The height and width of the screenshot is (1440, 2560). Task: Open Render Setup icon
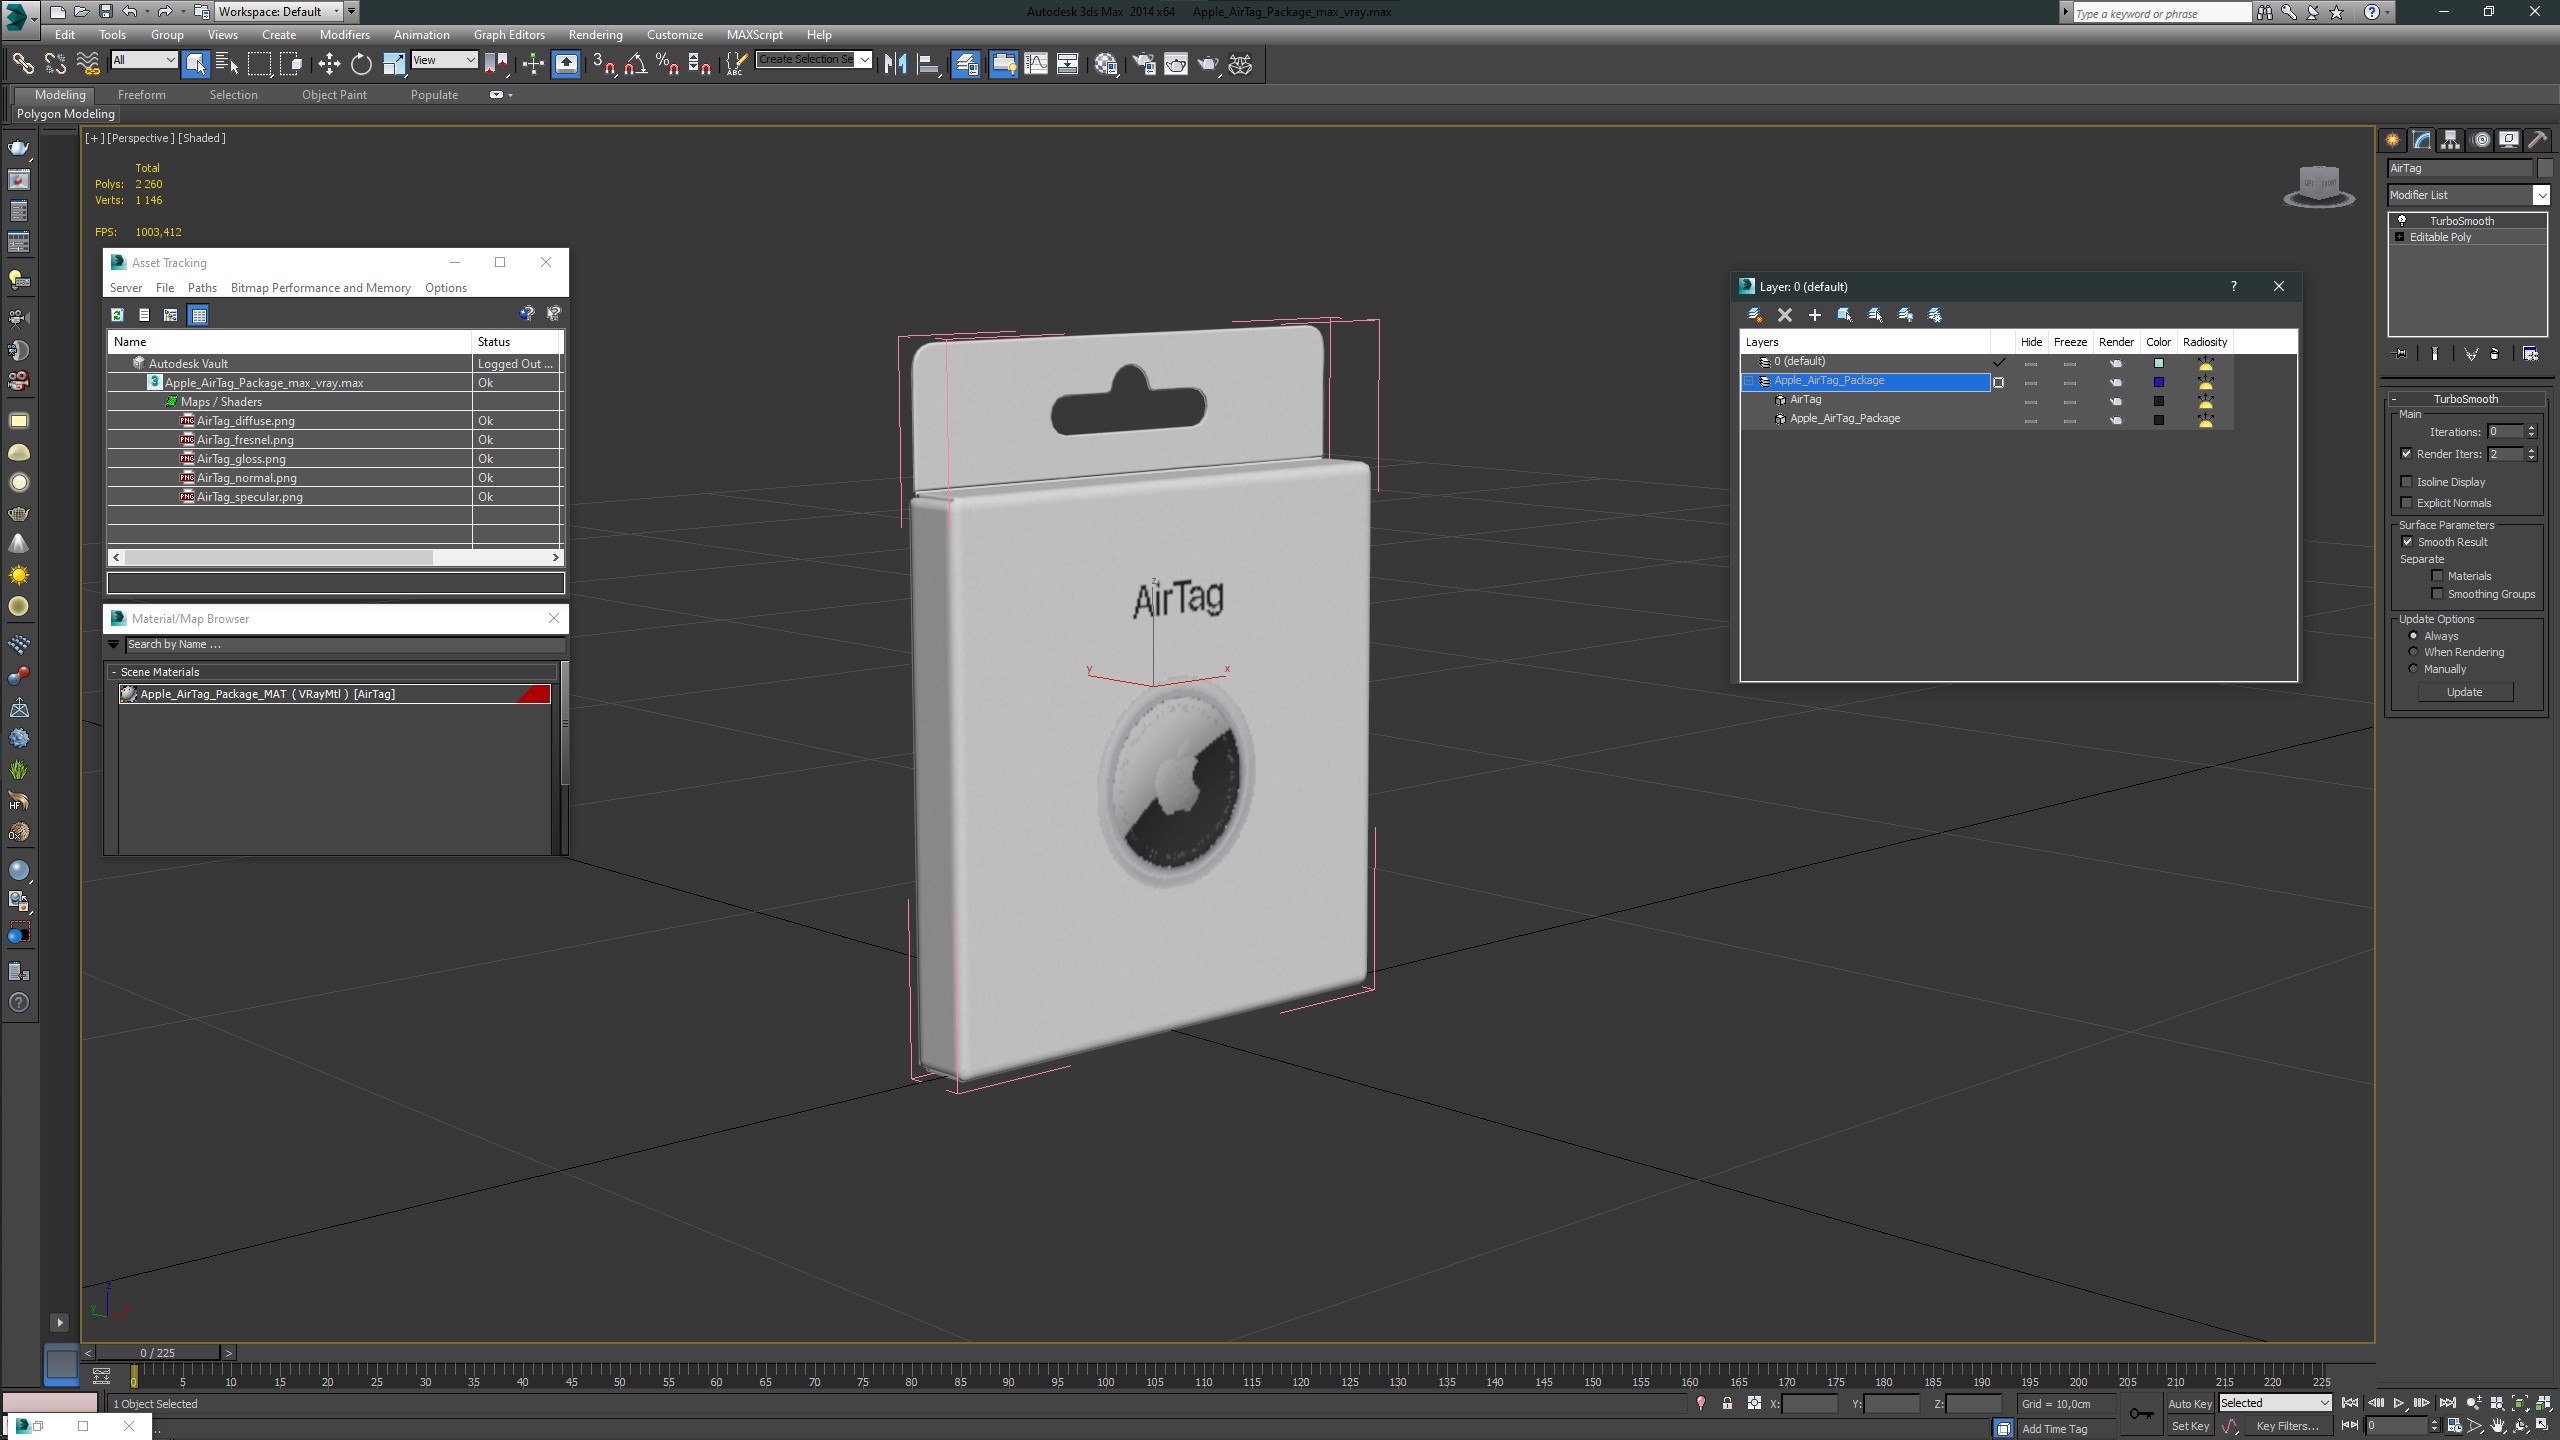(1143, 64)
